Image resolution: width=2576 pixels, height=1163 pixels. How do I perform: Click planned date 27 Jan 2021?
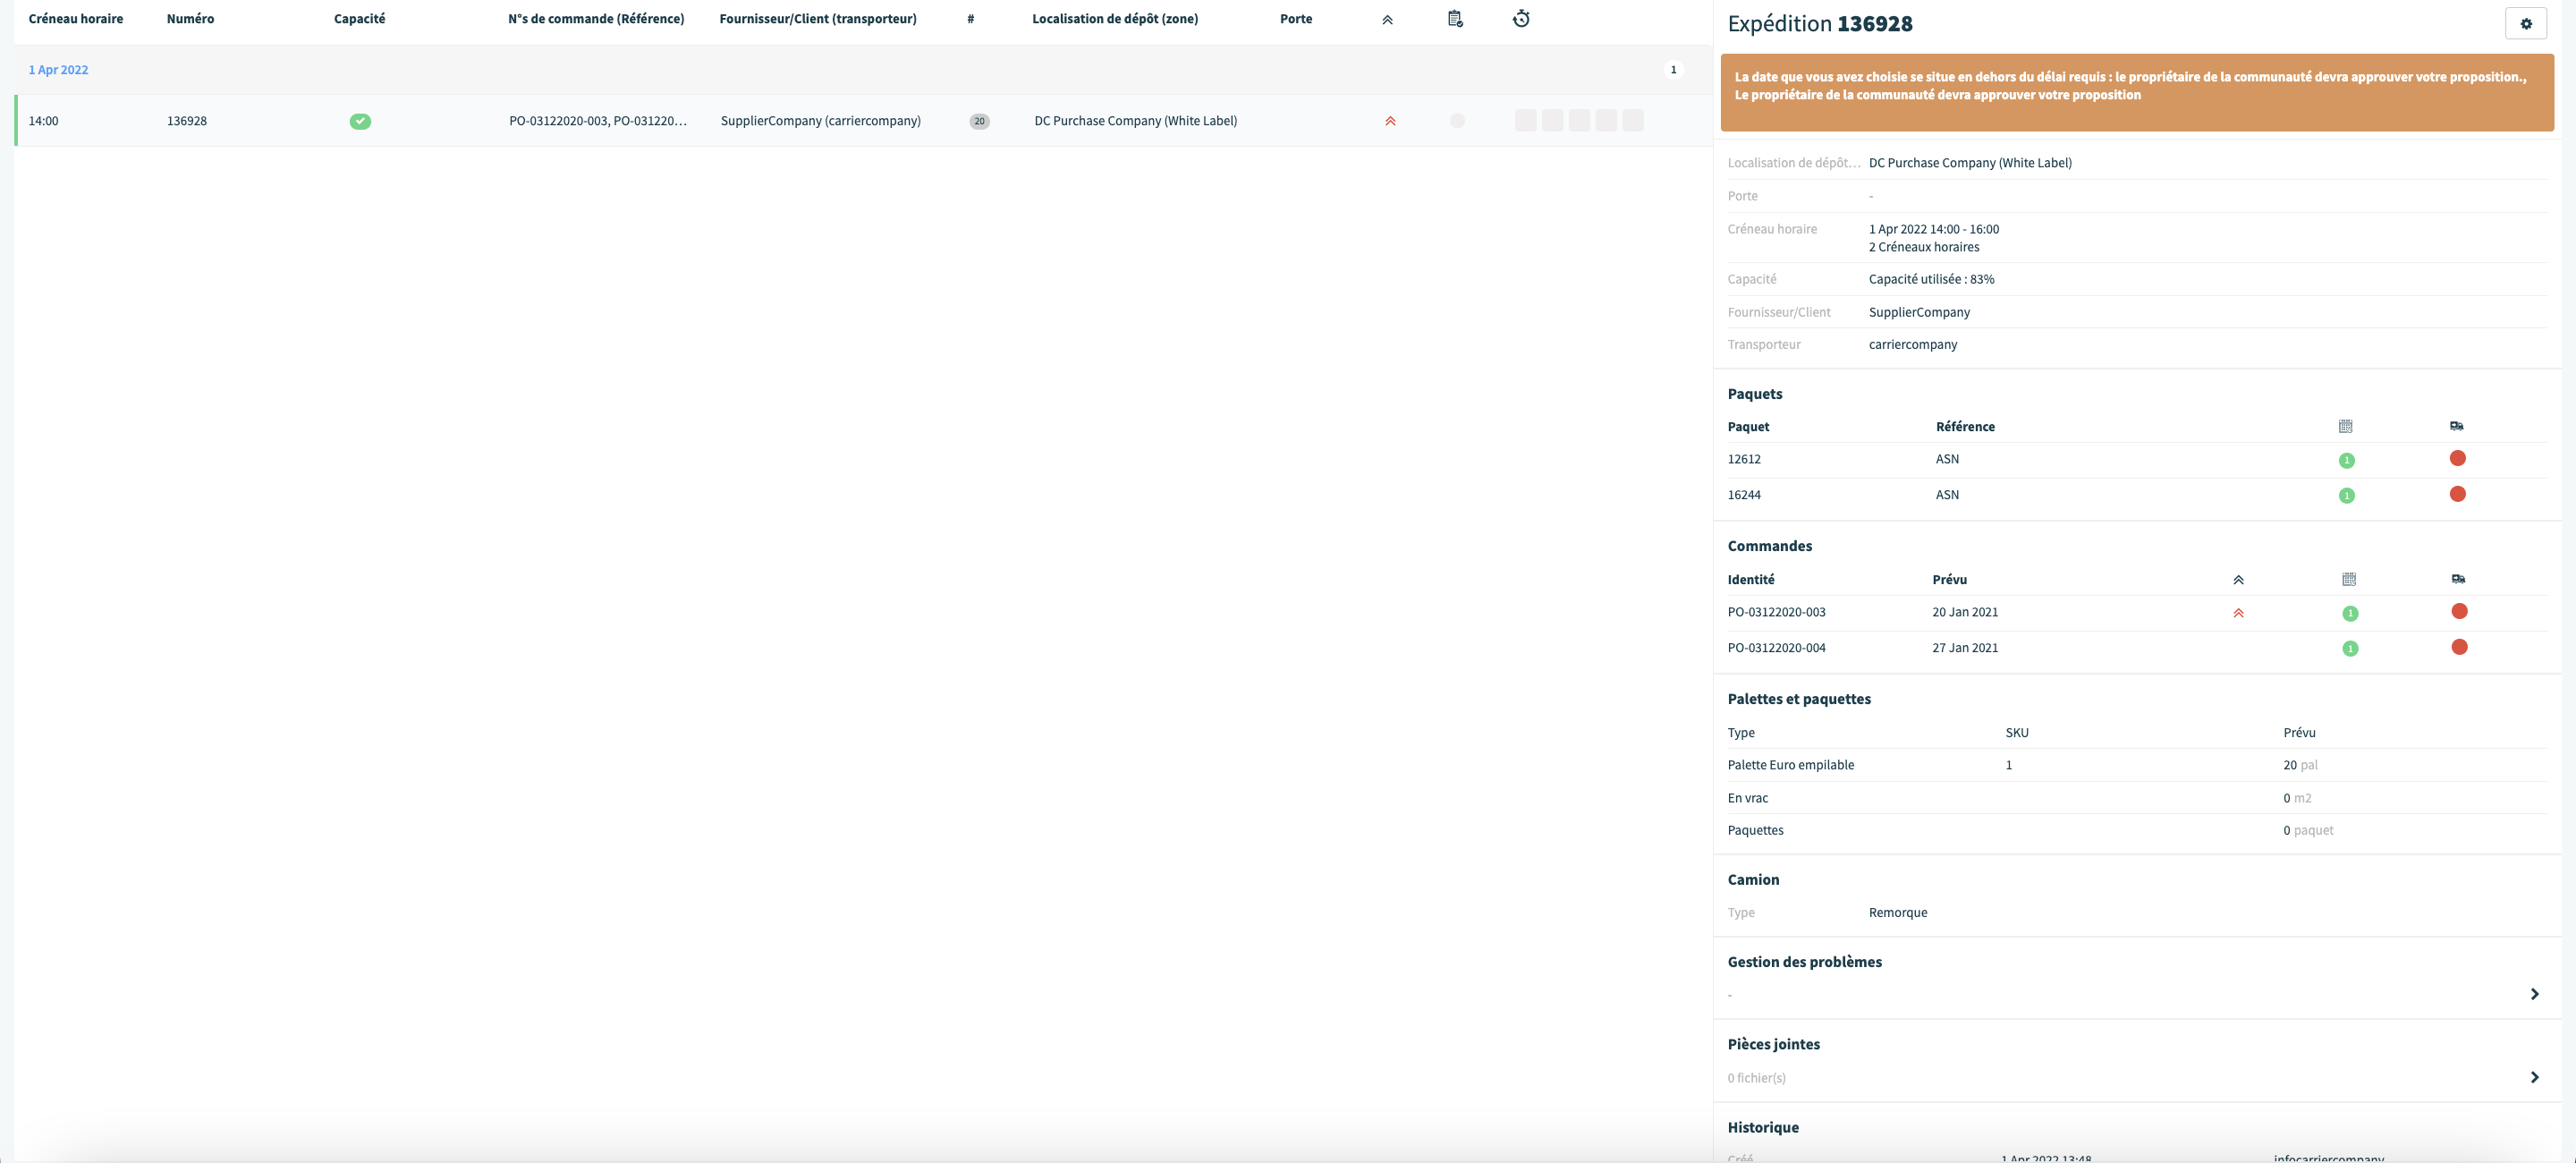tap(1964, 648)
